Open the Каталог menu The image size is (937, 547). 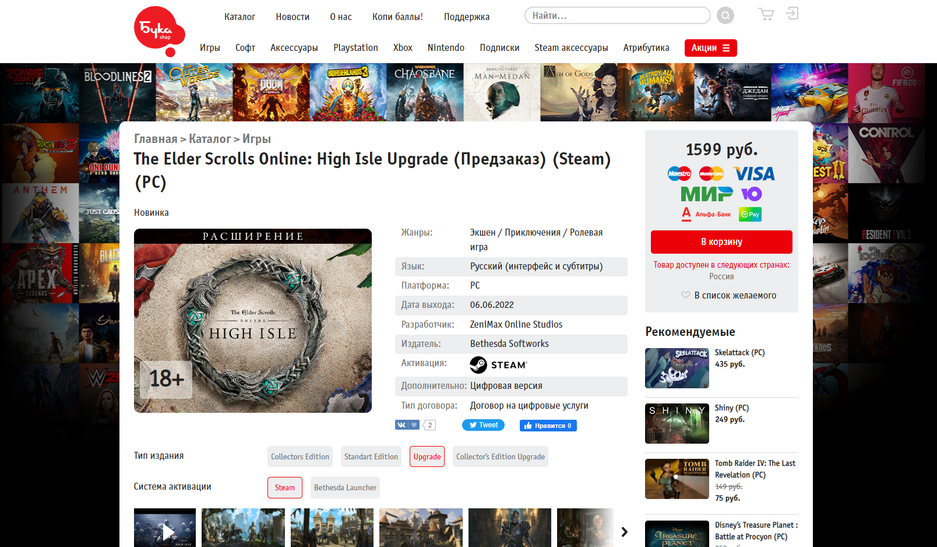click(240, 17)
